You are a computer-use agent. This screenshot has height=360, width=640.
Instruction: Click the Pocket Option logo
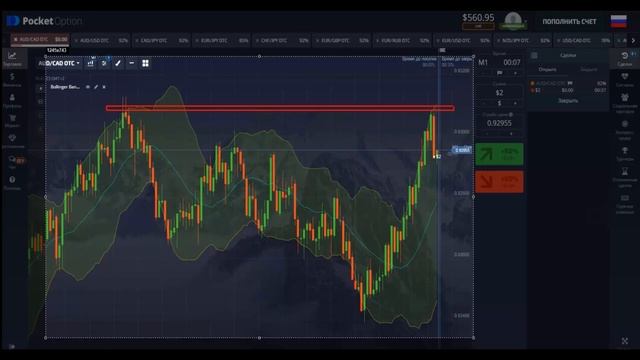pyautogui.click(x=44, y=21)
